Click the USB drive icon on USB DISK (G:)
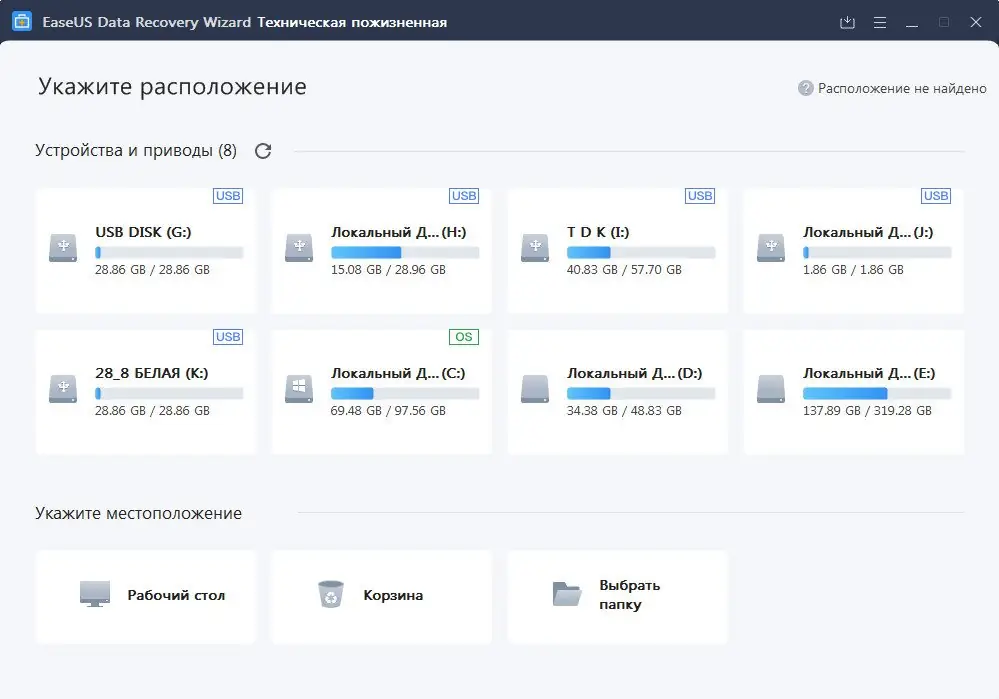Image resolution: width=999 pixels, height=699 pixels. pyautogui.click(x=62, y=250)
